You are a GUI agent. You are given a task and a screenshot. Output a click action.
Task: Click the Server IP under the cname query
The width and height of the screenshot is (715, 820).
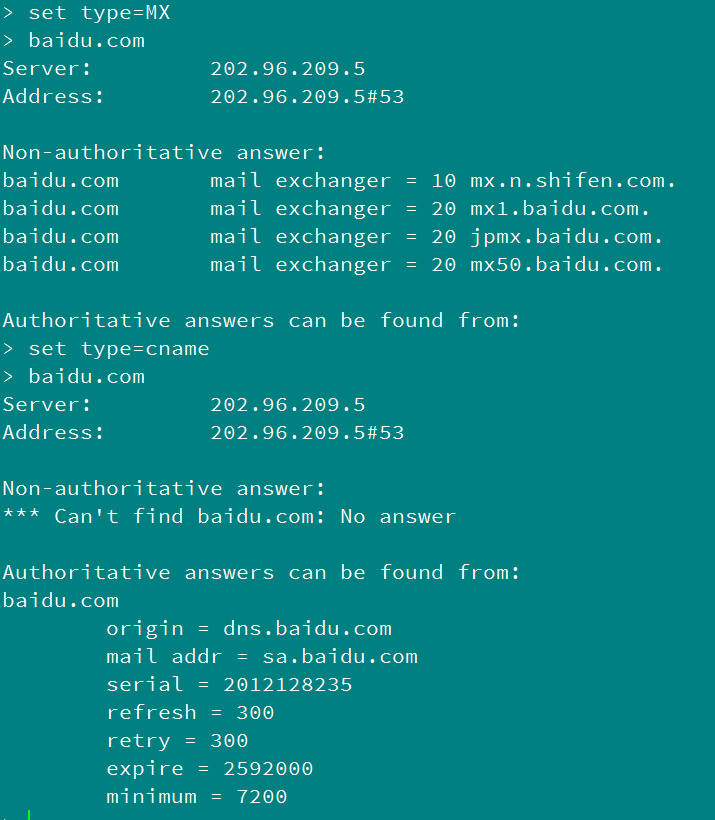288,405
